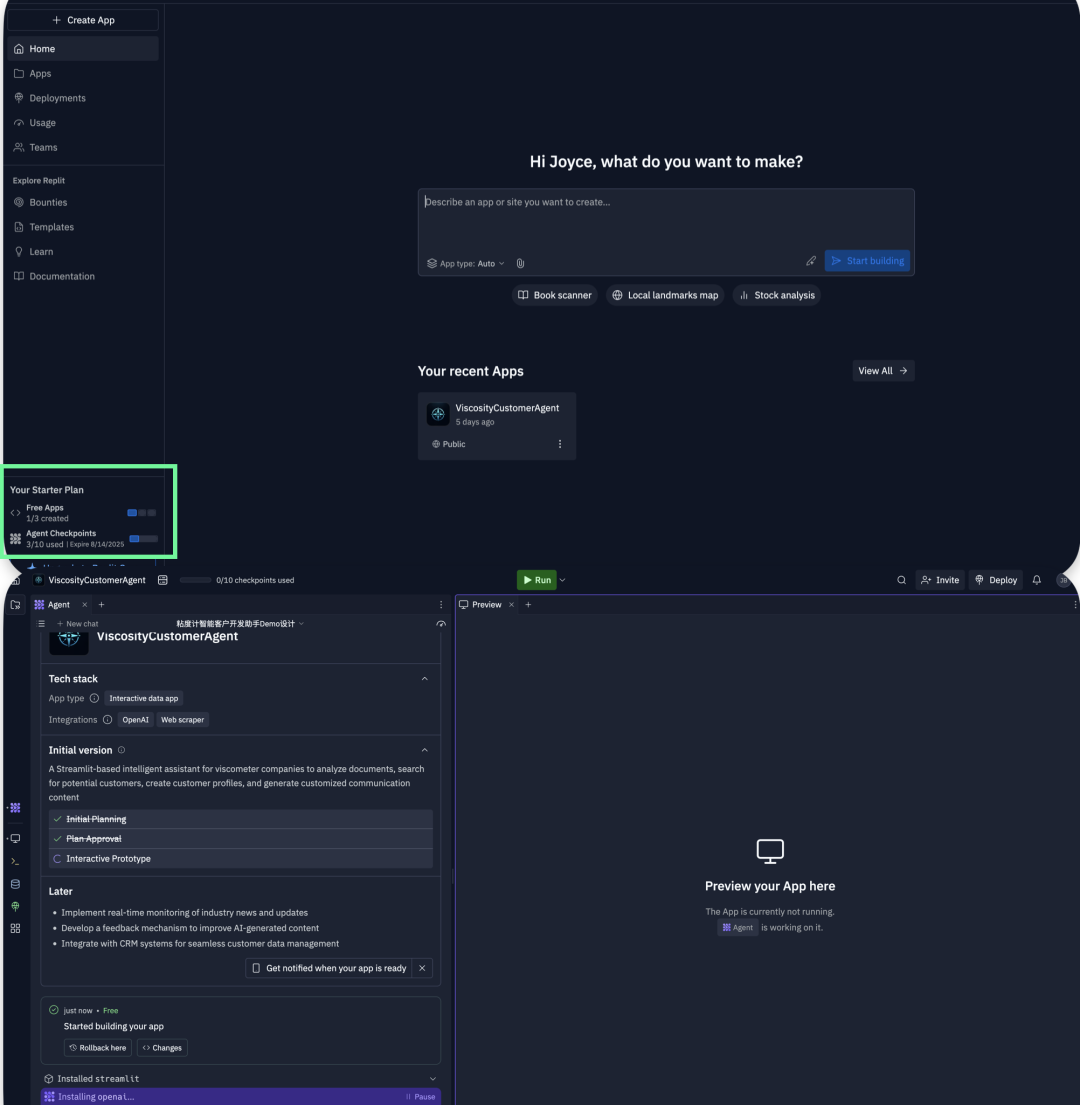This screenshot has height=1105, width=1080.
Task: Collapse the Tech stack section
Action: coord(424,679)
